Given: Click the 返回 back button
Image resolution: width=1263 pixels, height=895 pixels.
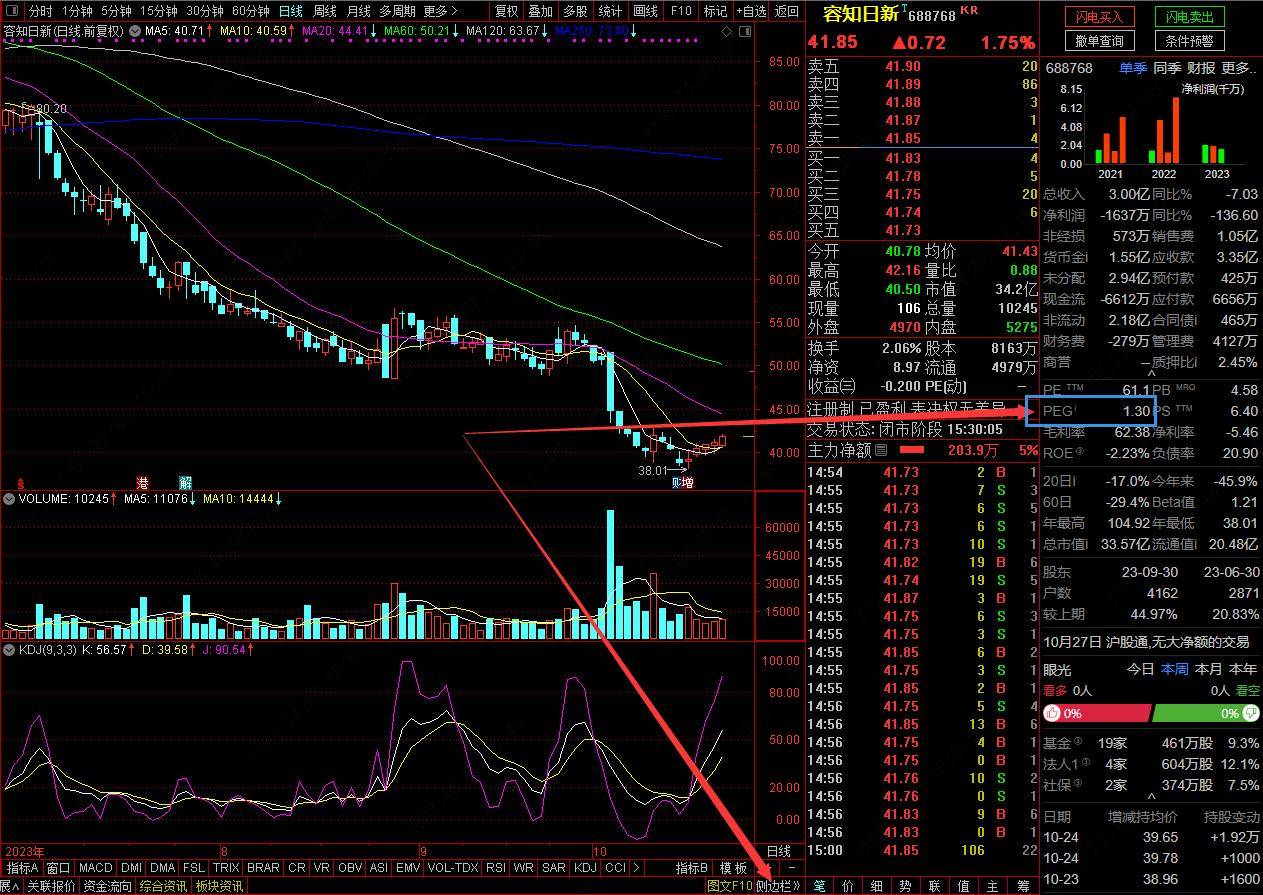Looking at the screenshot, I should point(787,11).
